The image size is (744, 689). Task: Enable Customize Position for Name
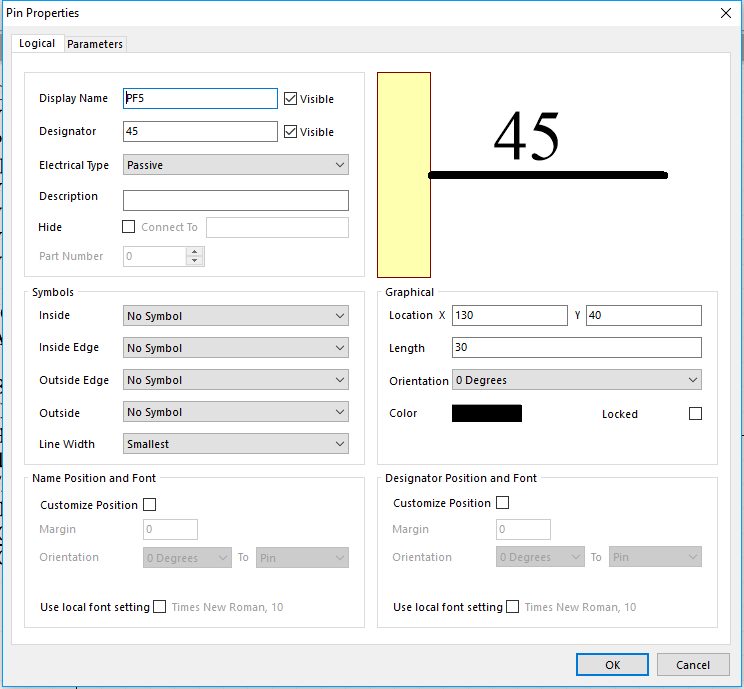click(x=150, y=505)
